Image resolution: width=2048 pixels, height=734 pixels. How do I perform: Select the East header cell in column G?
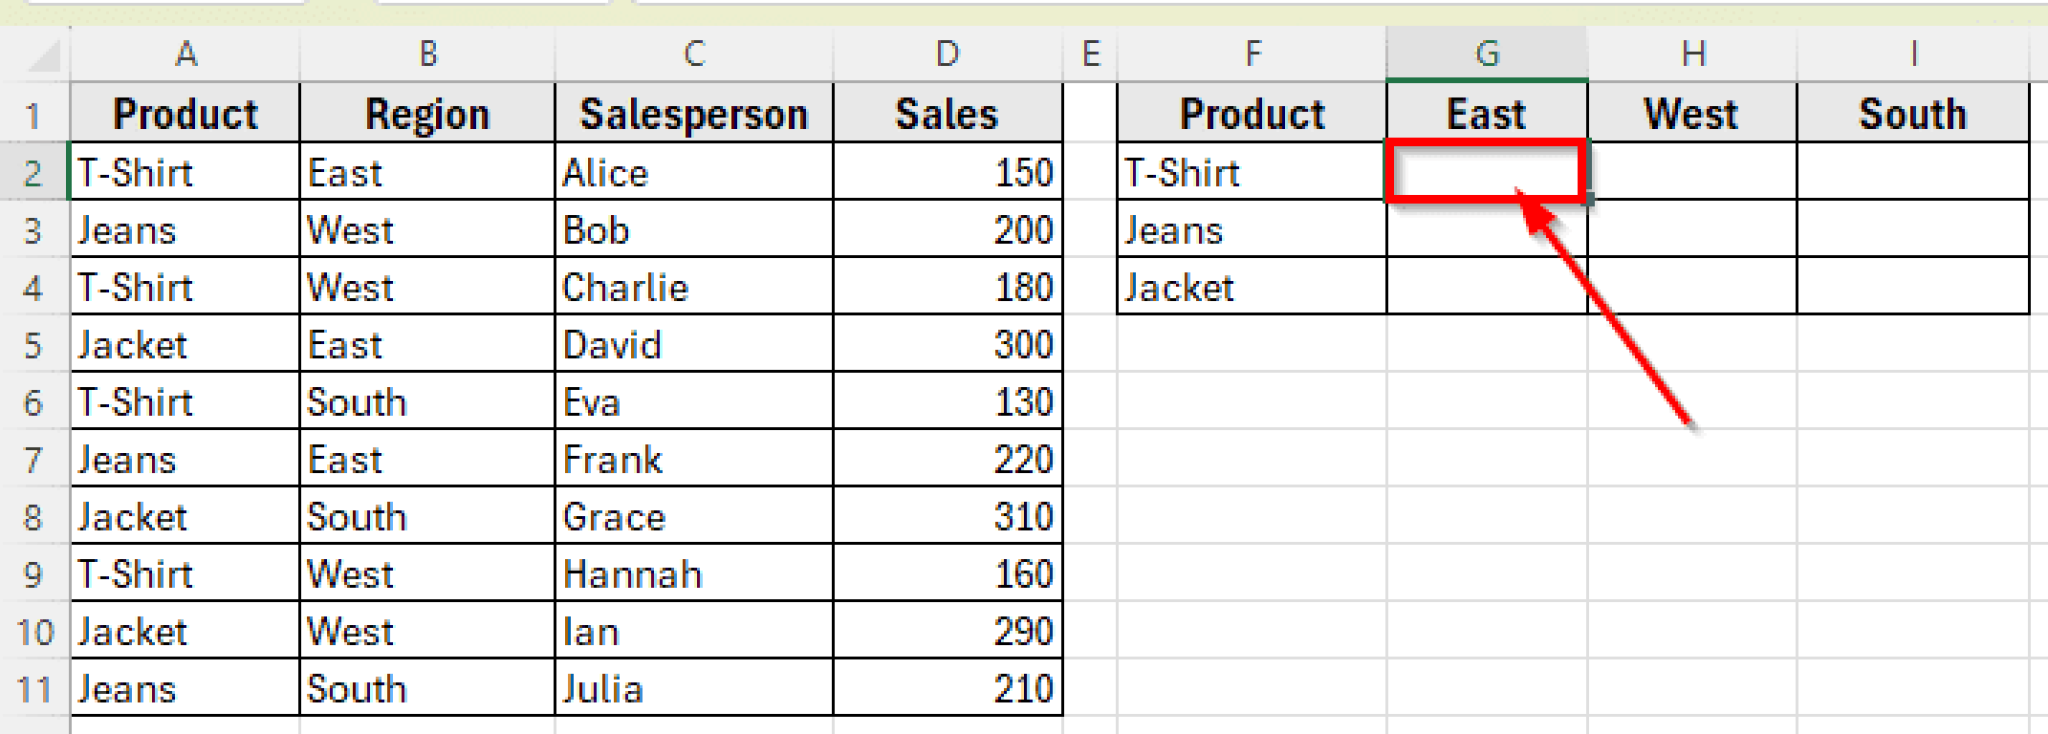[x=1485, y=113]
